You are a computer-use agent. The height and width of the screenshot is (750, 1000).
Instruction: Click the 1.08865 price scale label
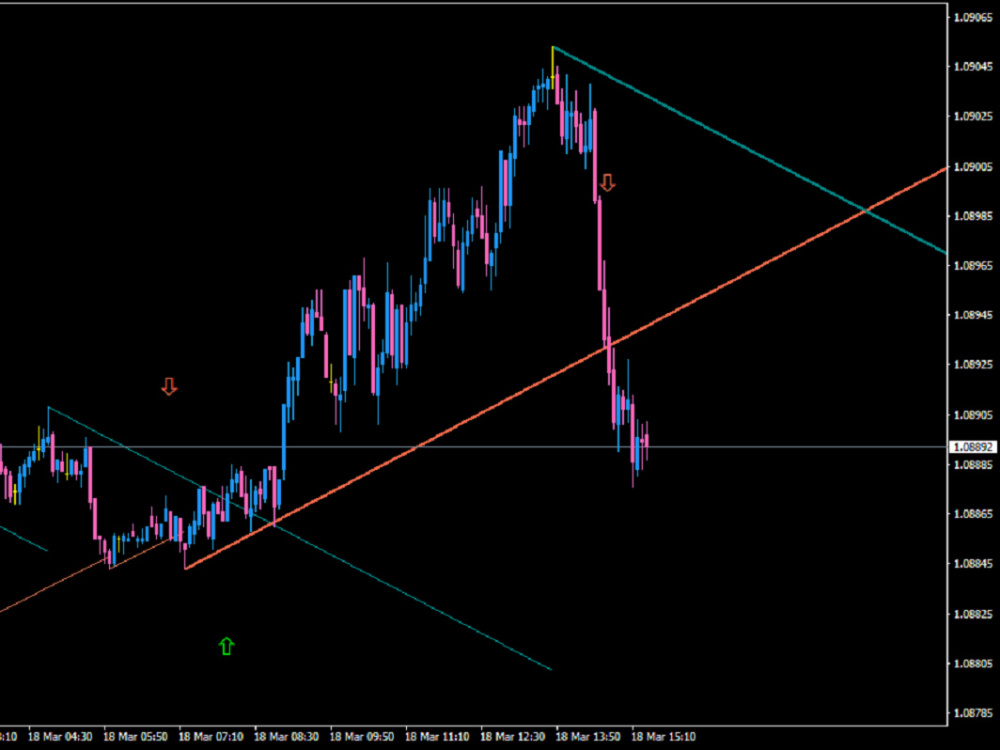point(973,513)
